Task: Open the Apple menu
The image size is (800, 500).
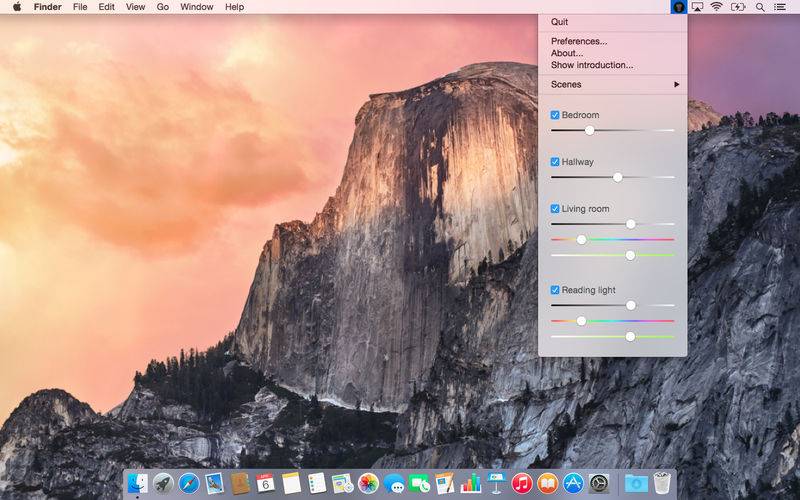Action: pyautogui.click(x=17, y=7)
